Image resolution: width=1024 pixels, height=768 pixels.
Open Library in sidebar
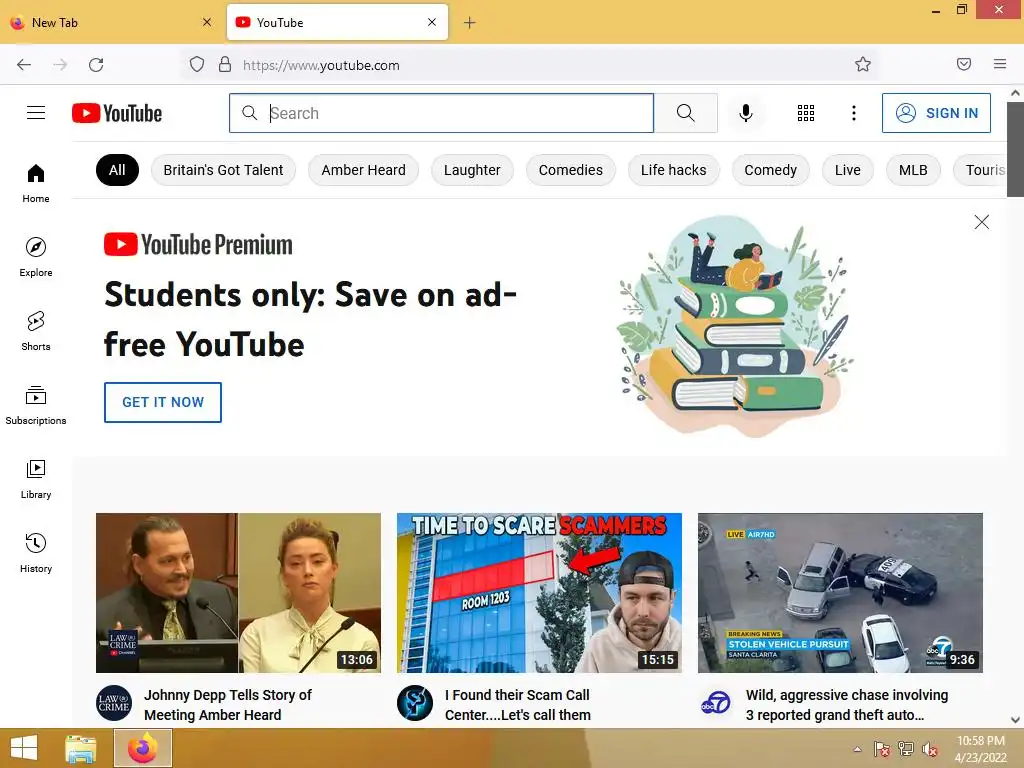[x=36, y=479]
